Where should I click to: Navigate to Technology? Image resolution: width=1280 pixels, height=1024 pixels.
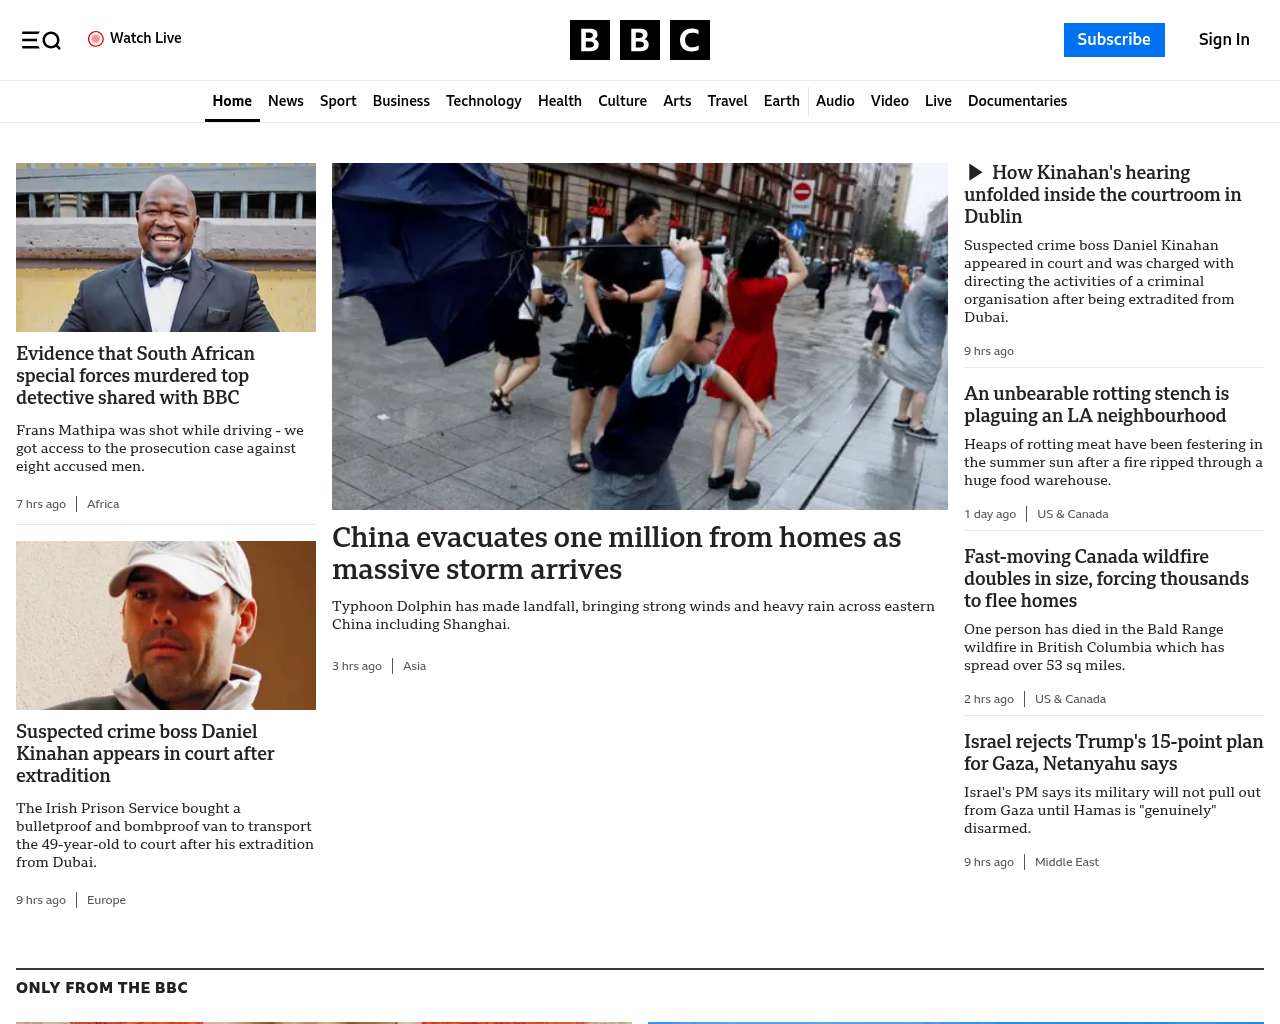pyautogui.click(x=484, y=101)
